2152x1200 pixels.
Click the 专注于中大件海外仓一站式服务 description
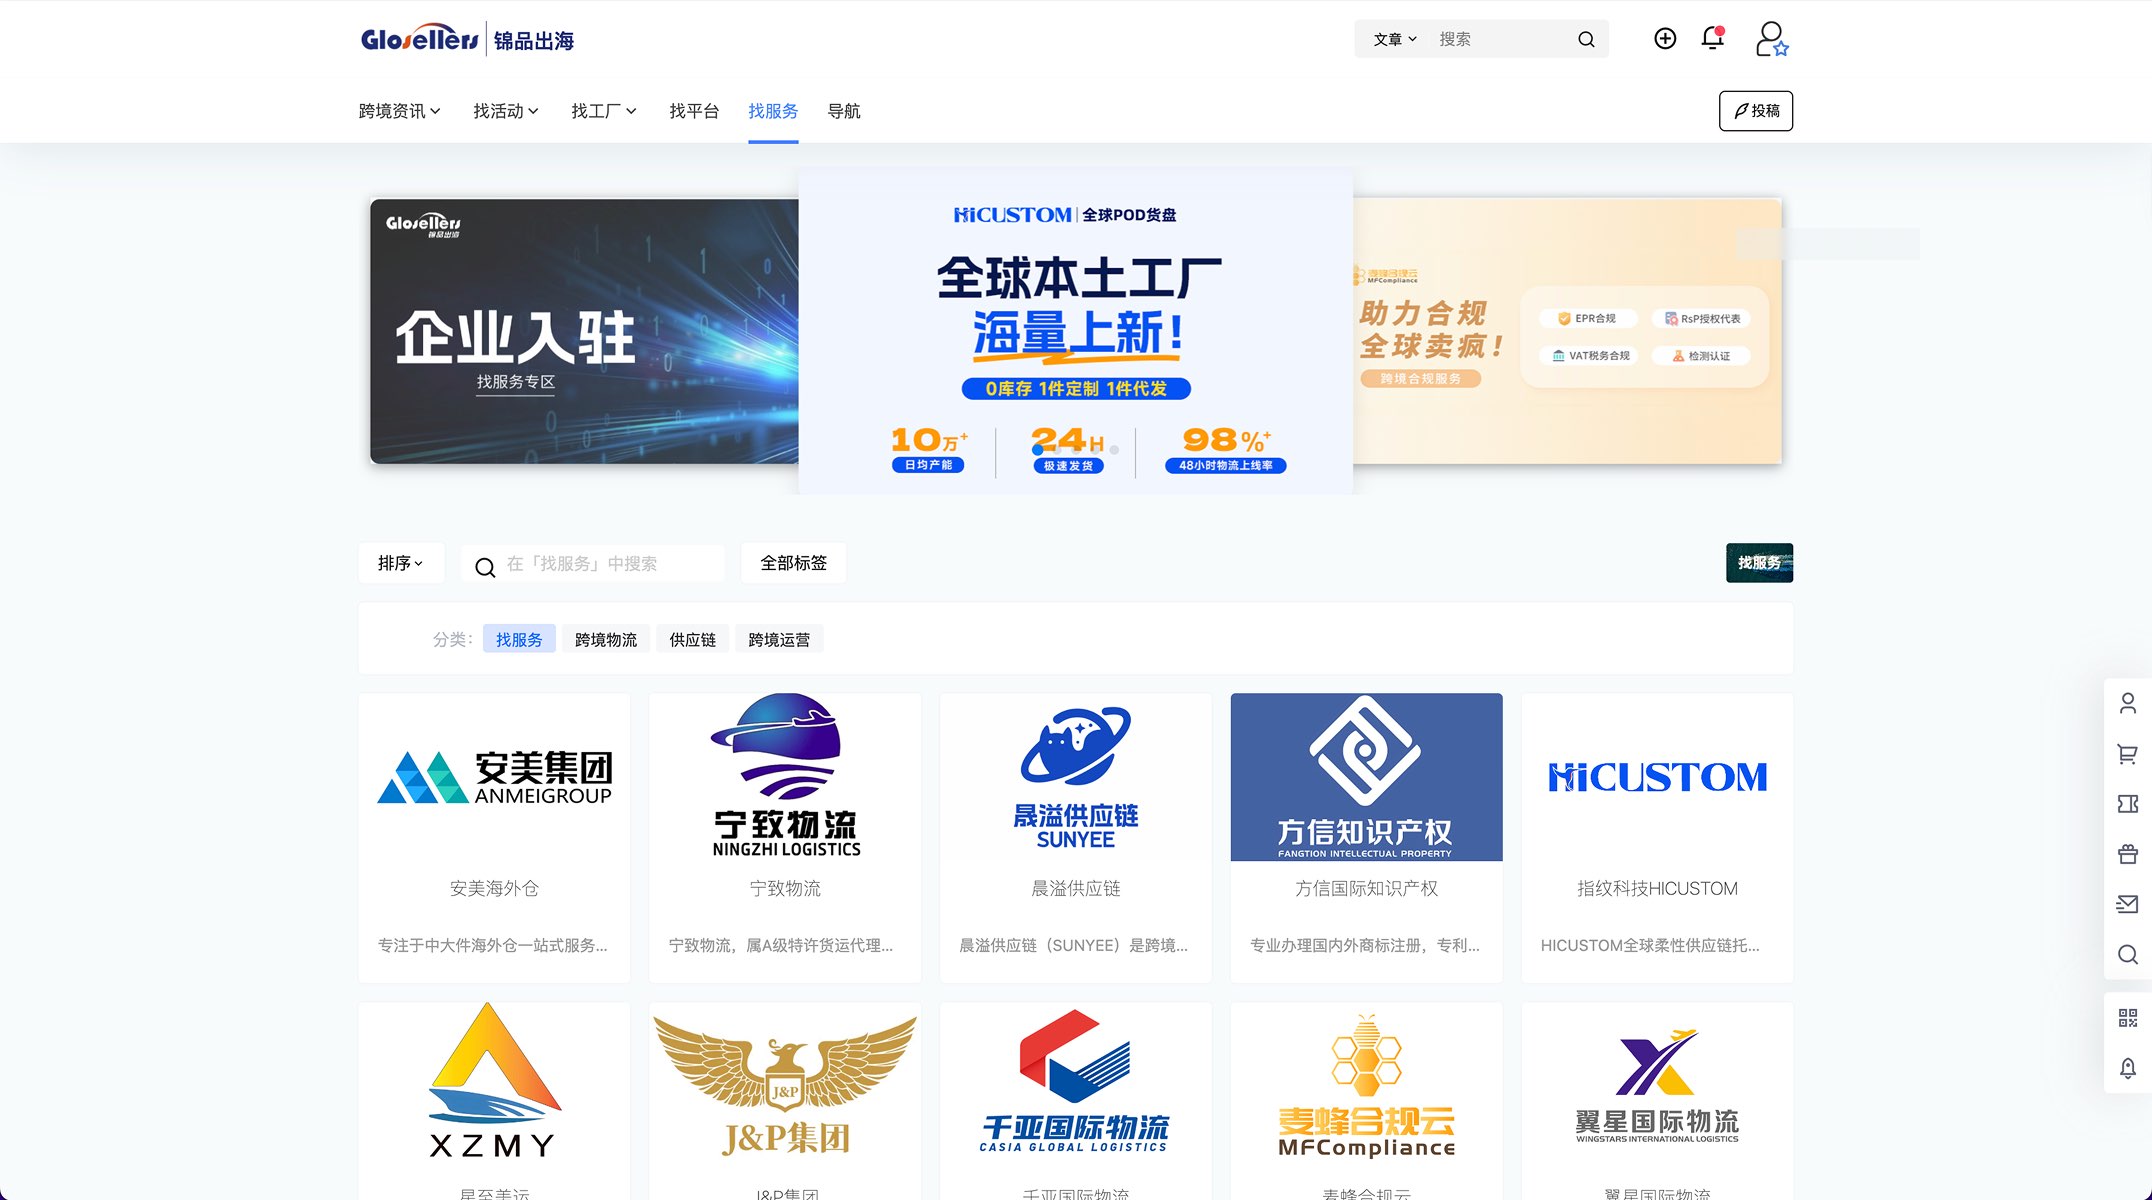pyautogui.click(x=493, y=945)
